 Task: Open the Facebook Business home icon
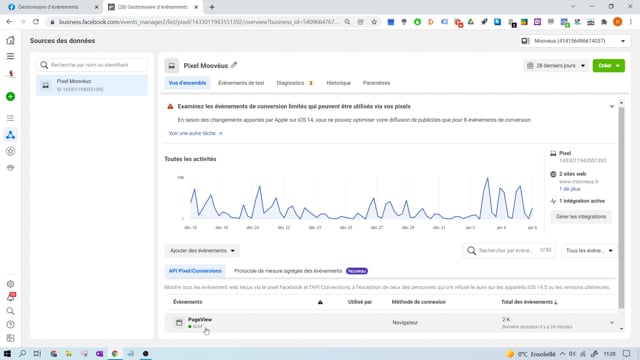[x=11, y=40]
